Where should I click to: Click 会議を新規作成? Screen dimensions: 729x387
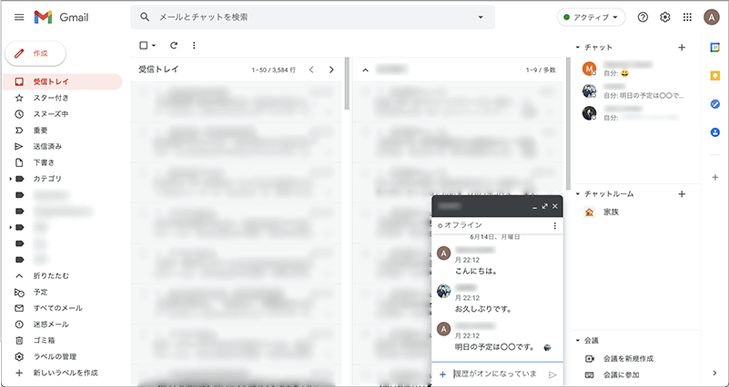pos(628,359)
